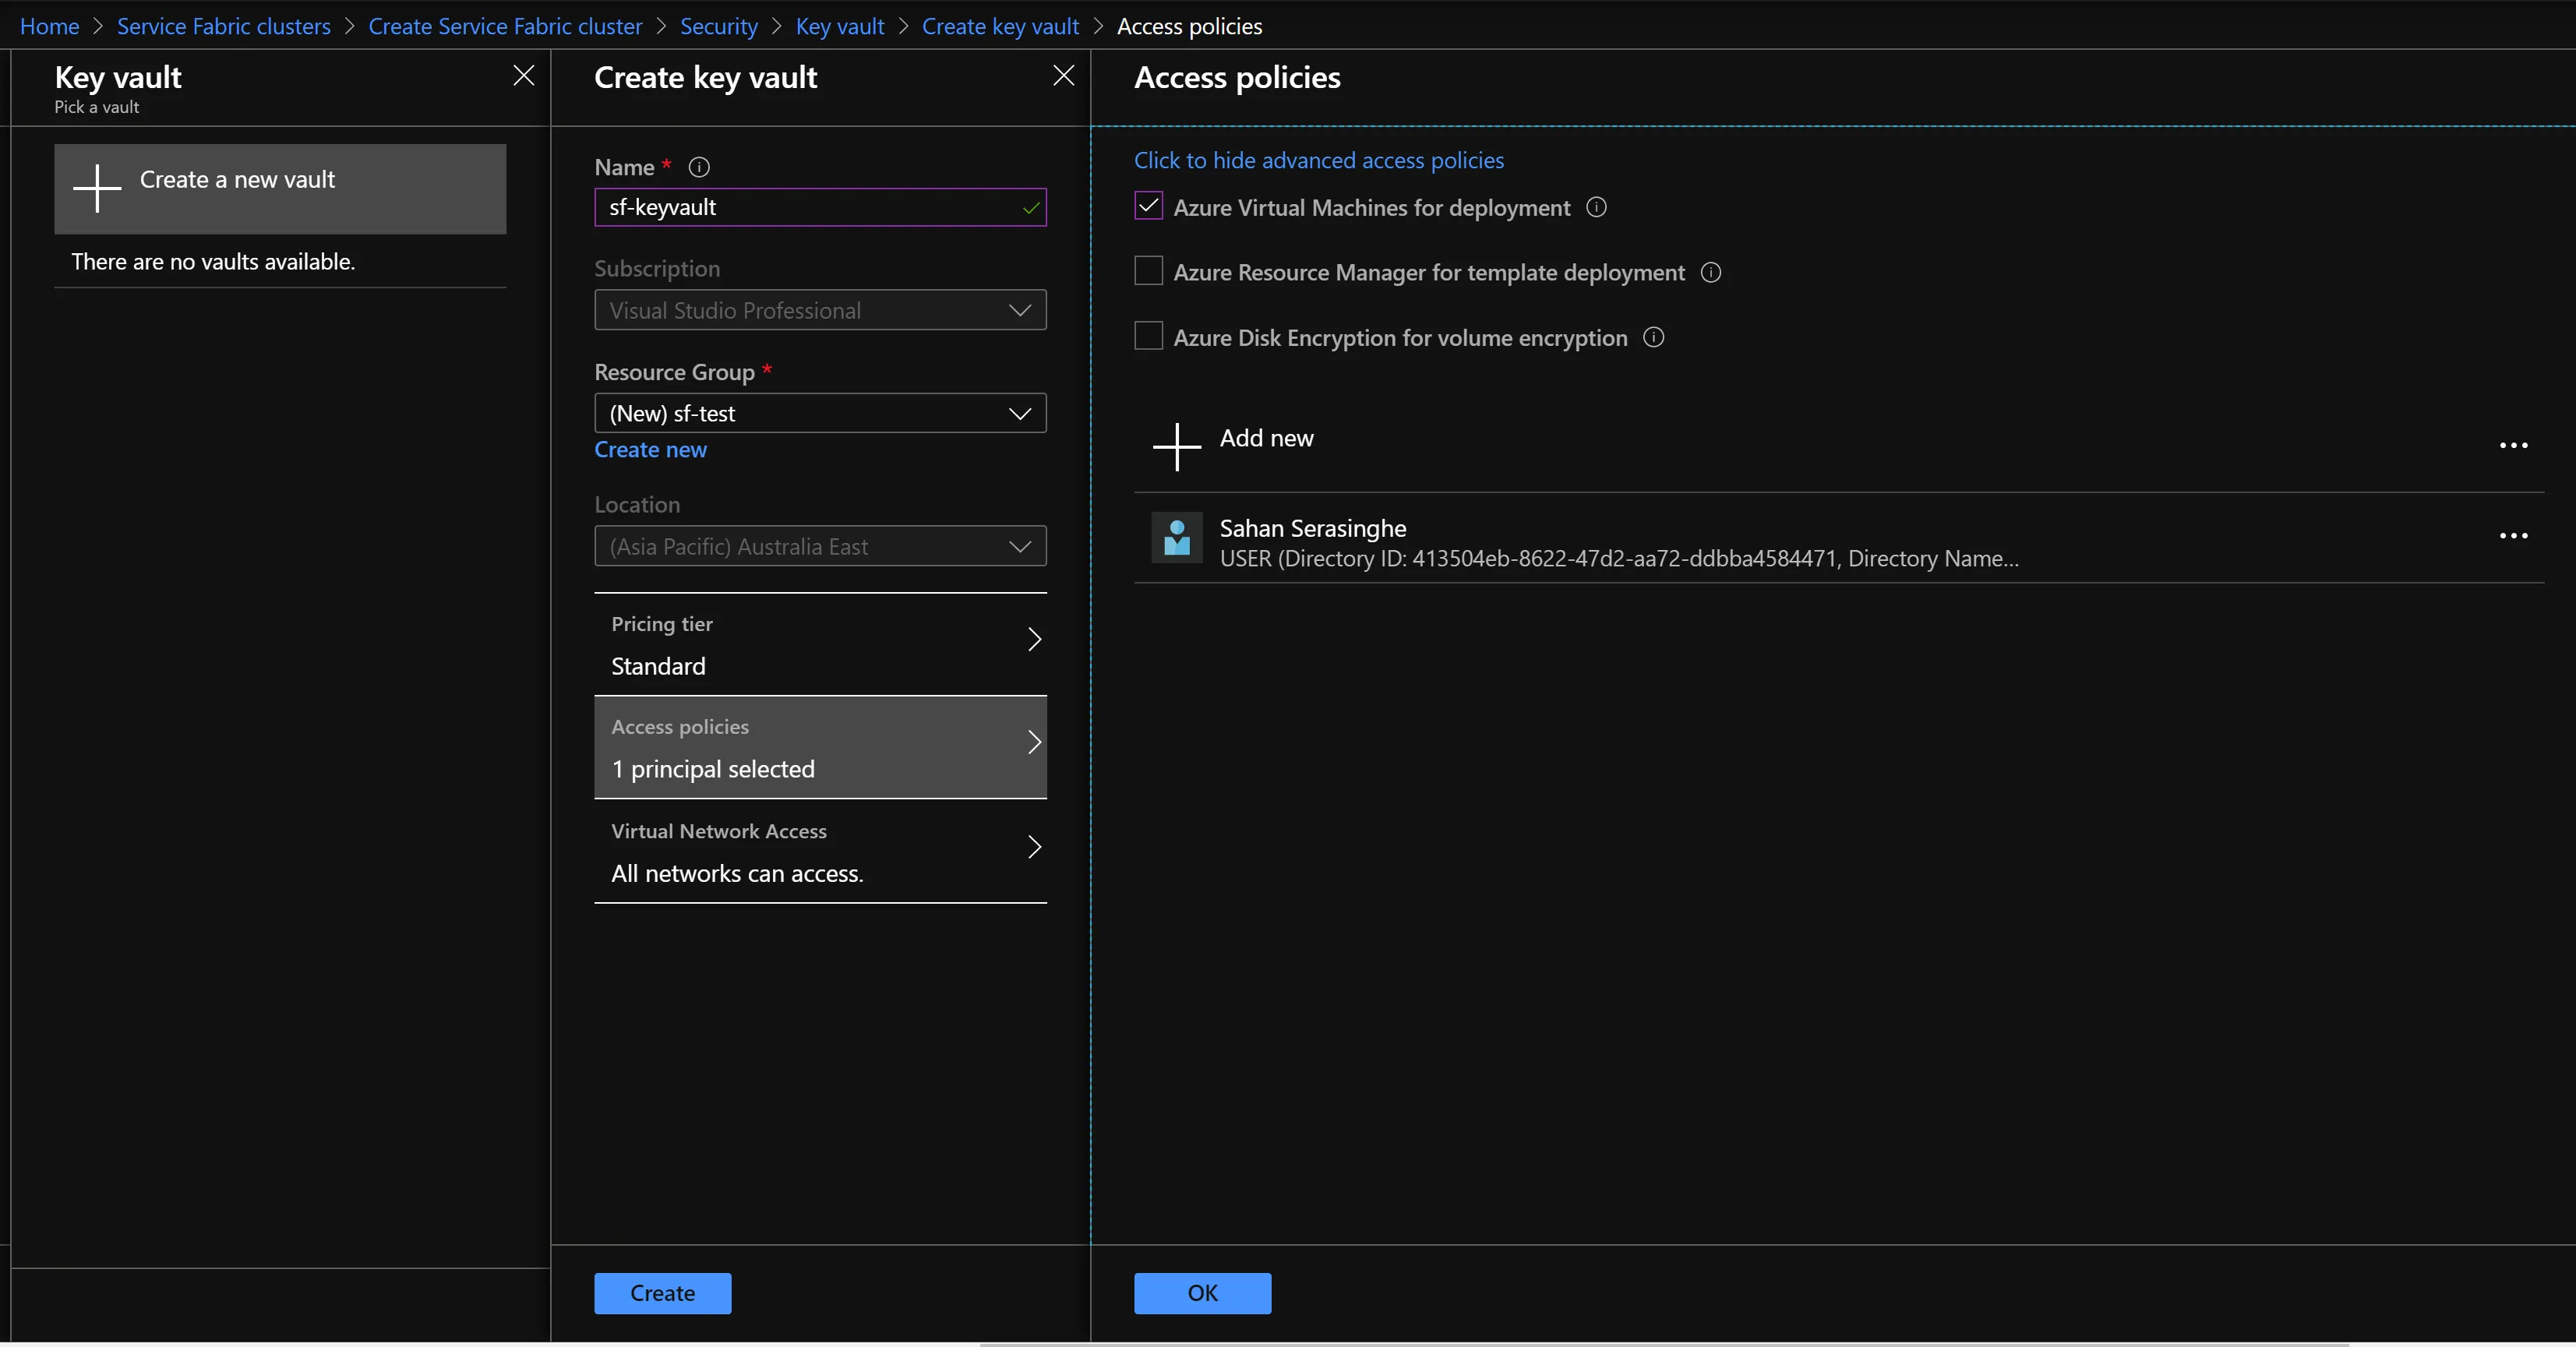This screenshot has height=1347, width=2576.
Task: Click info icon beside Azure Disk Encryption option
Action: [1654, 337]
